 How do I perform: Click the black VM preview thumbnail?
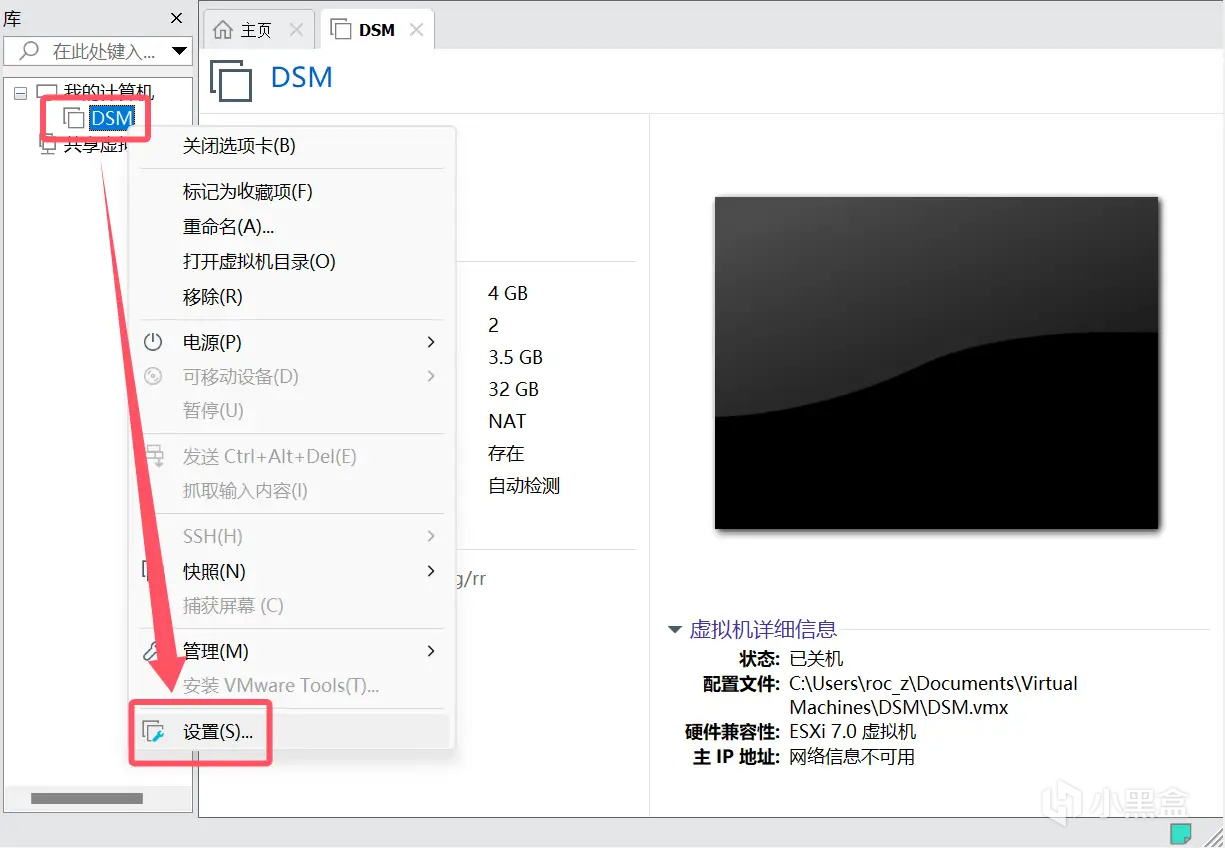click(936, 362)
